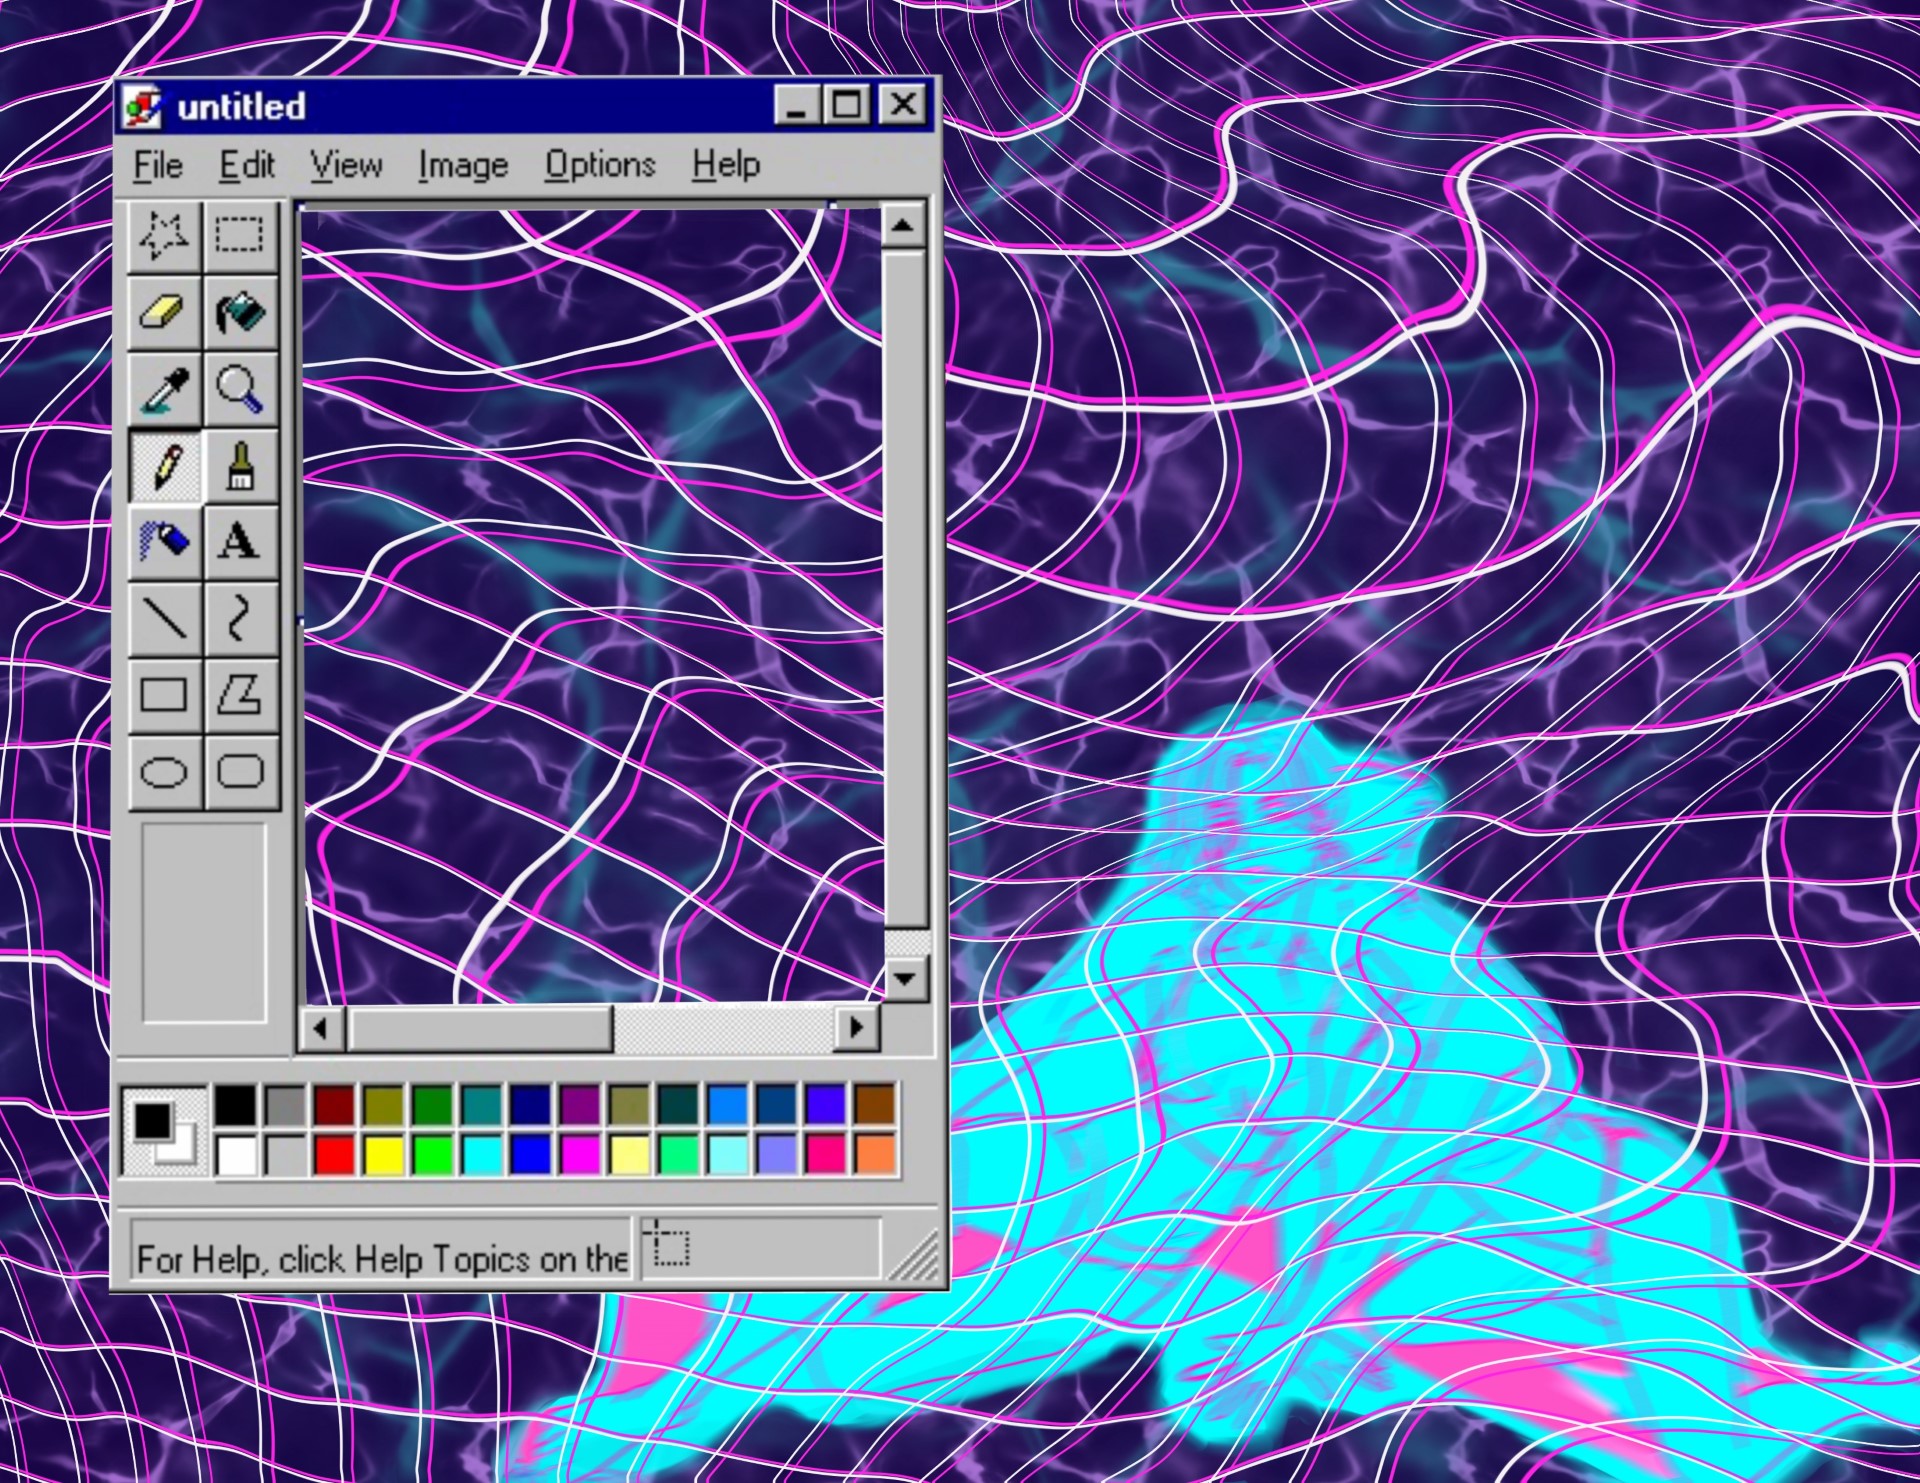Screen dimensions: 1920x1483
Task: Pick the Brush tool
Action: click(x=240, y=466)
